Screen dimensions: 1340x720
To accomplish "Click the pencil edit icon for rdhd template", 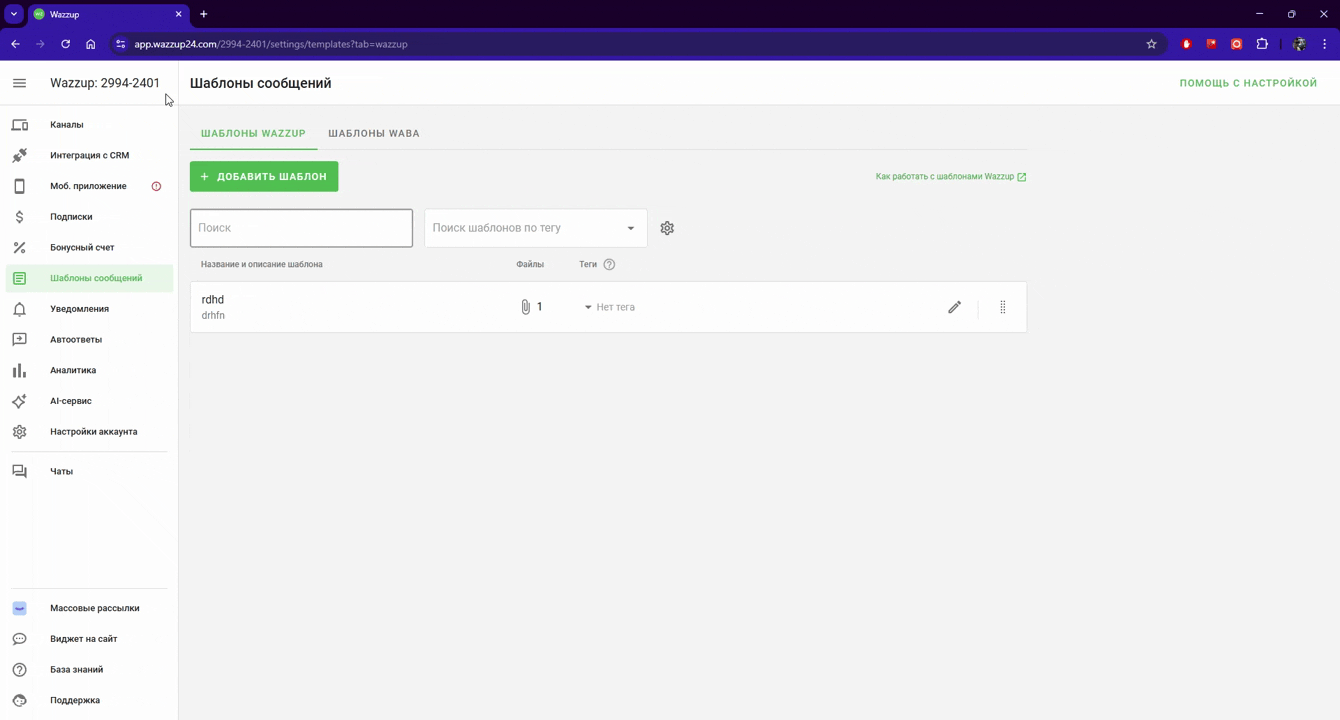I will click(x=954, y=307).
